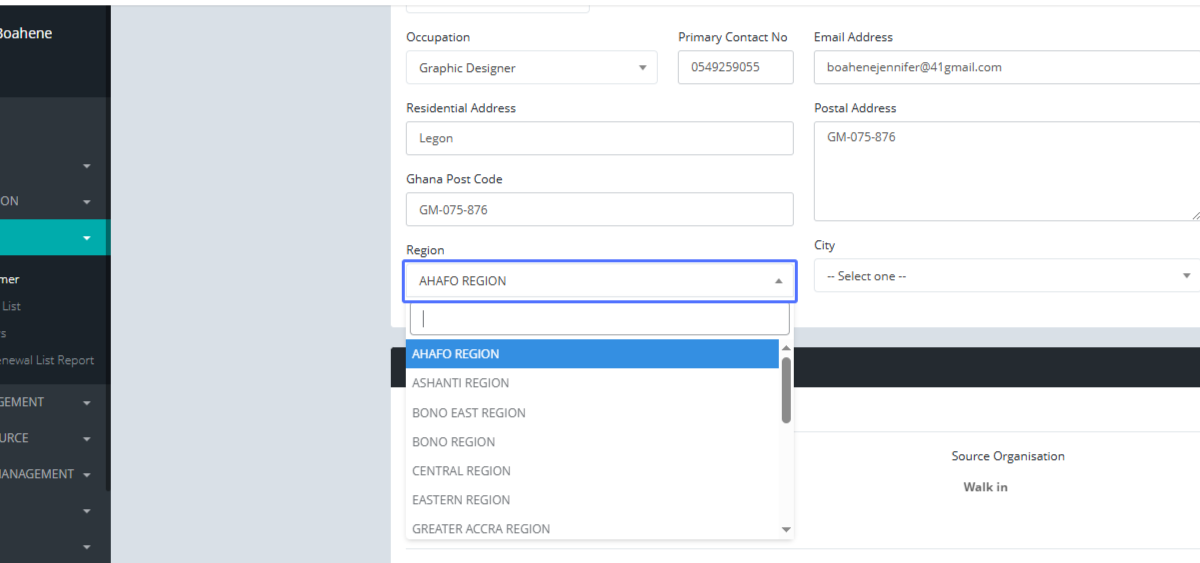Screen dimensions: 1200x563
Task: Click the scroll-up arrow in the region list
Action: 786,348
